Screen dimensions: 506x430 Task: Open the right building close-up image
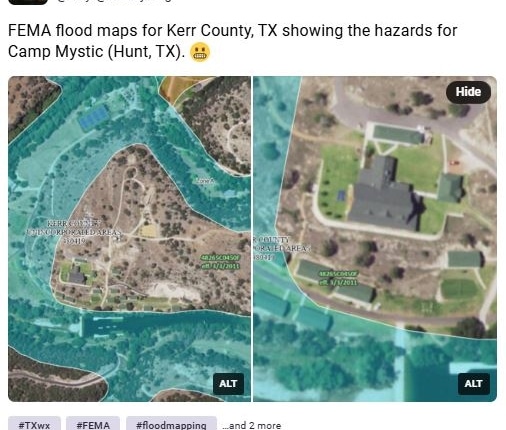pos(375,239)
